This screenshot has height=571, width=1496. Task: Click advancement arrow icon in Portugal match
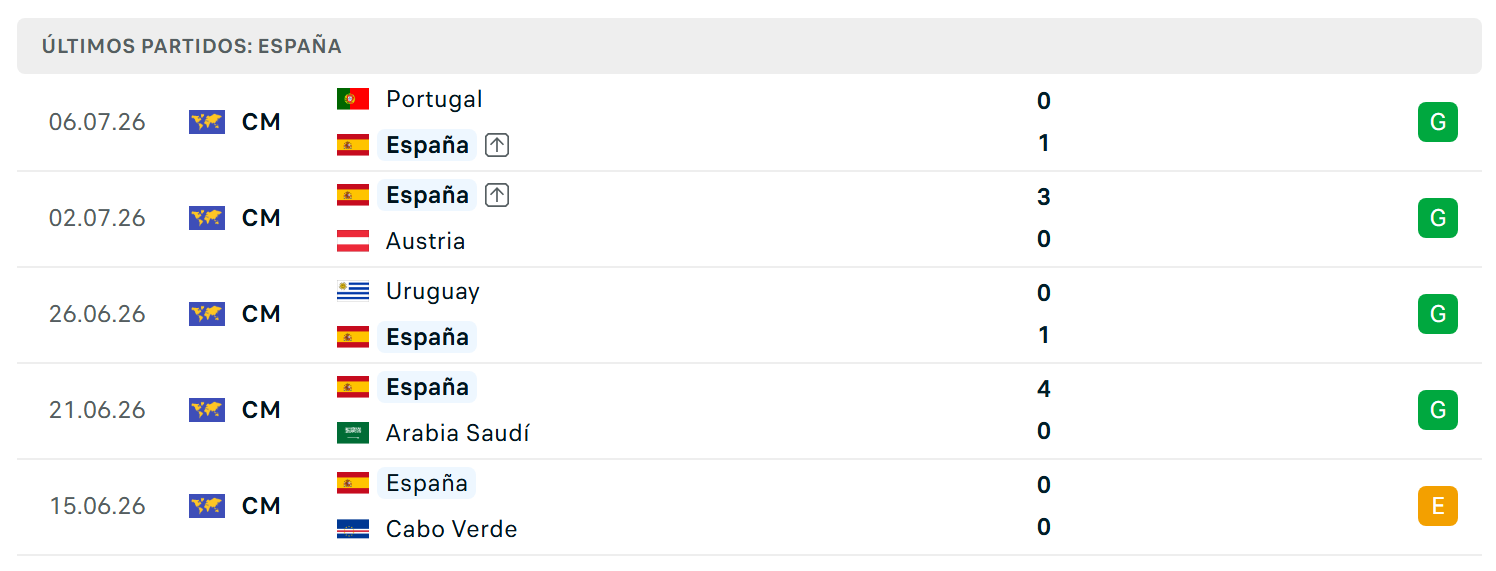tap(497, 145)
